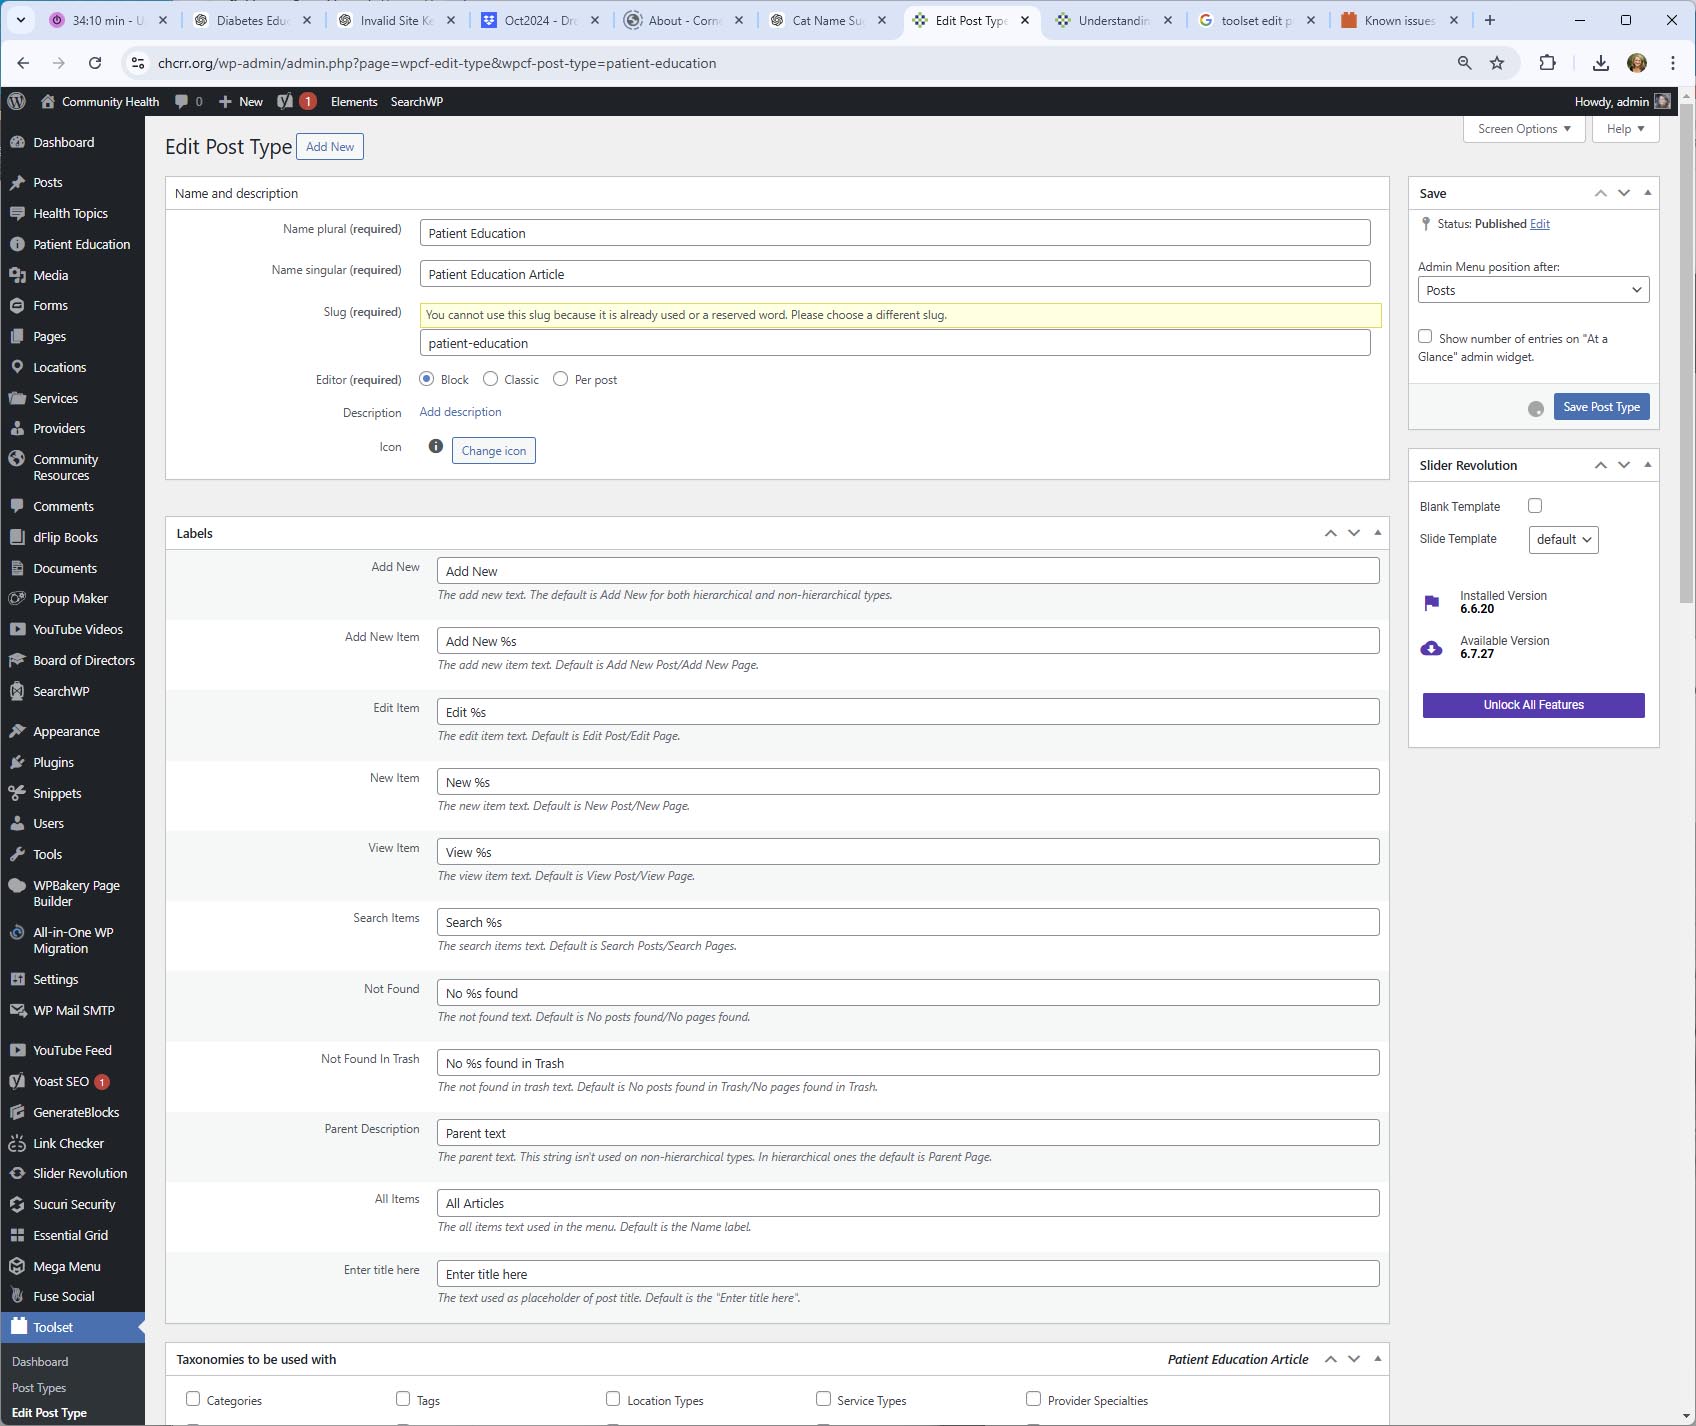Collapse the Save panel toggle triangle
Screen dimensions: 1696x1426
click(1648, 193)
